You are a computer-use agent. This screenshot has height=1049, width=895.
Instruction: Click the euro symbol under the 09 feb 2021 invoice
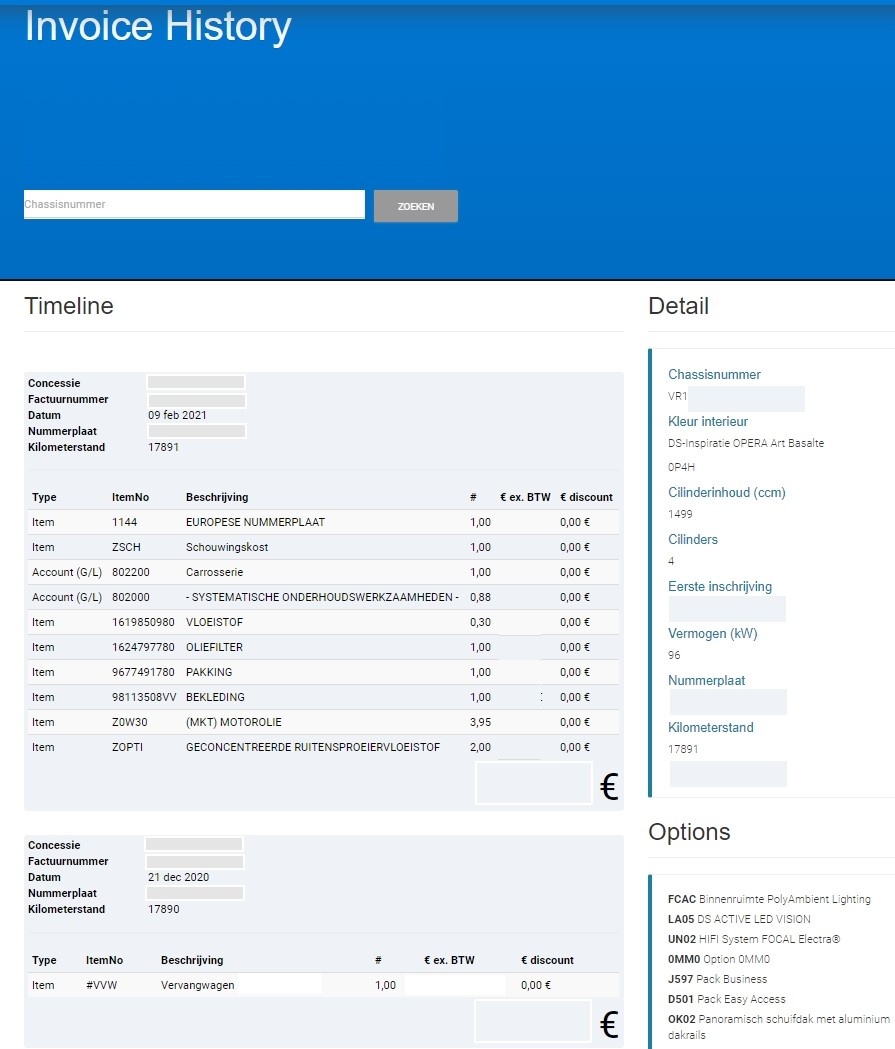pos(609,788)
